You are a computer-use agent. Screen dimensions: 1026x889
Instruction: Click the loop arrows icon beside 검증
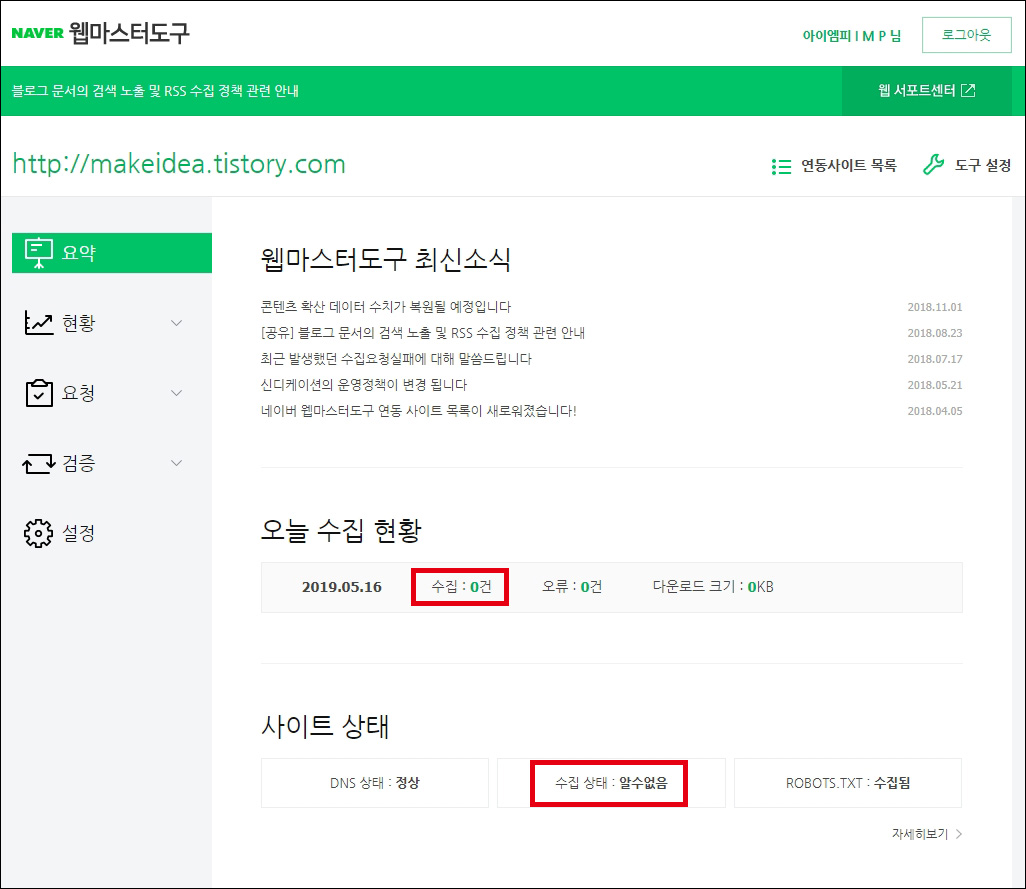39,463
